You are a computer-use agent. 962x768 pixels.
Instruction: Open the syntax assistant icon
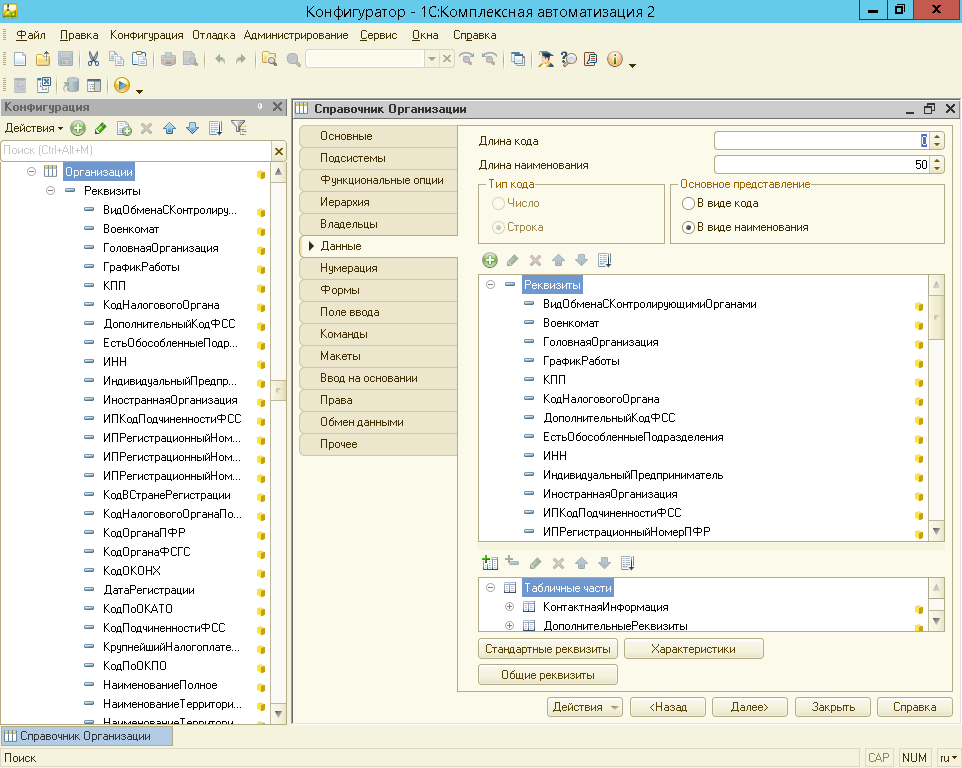click(x=545, y=59)
